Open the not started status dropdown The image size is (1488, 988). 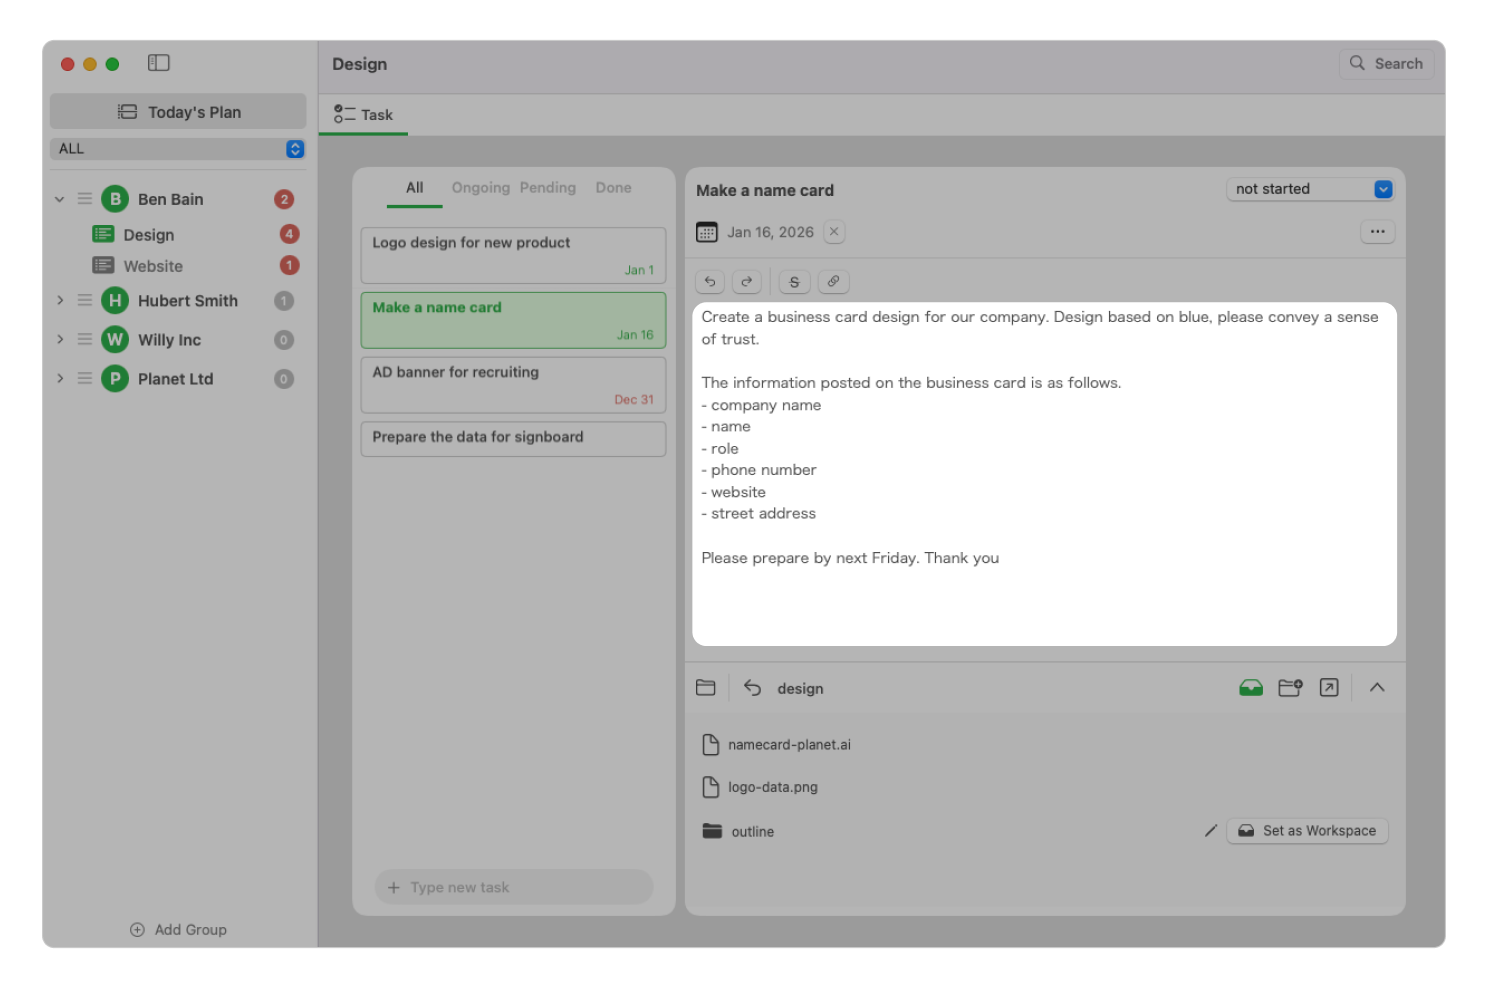[x=1309, y=189]
